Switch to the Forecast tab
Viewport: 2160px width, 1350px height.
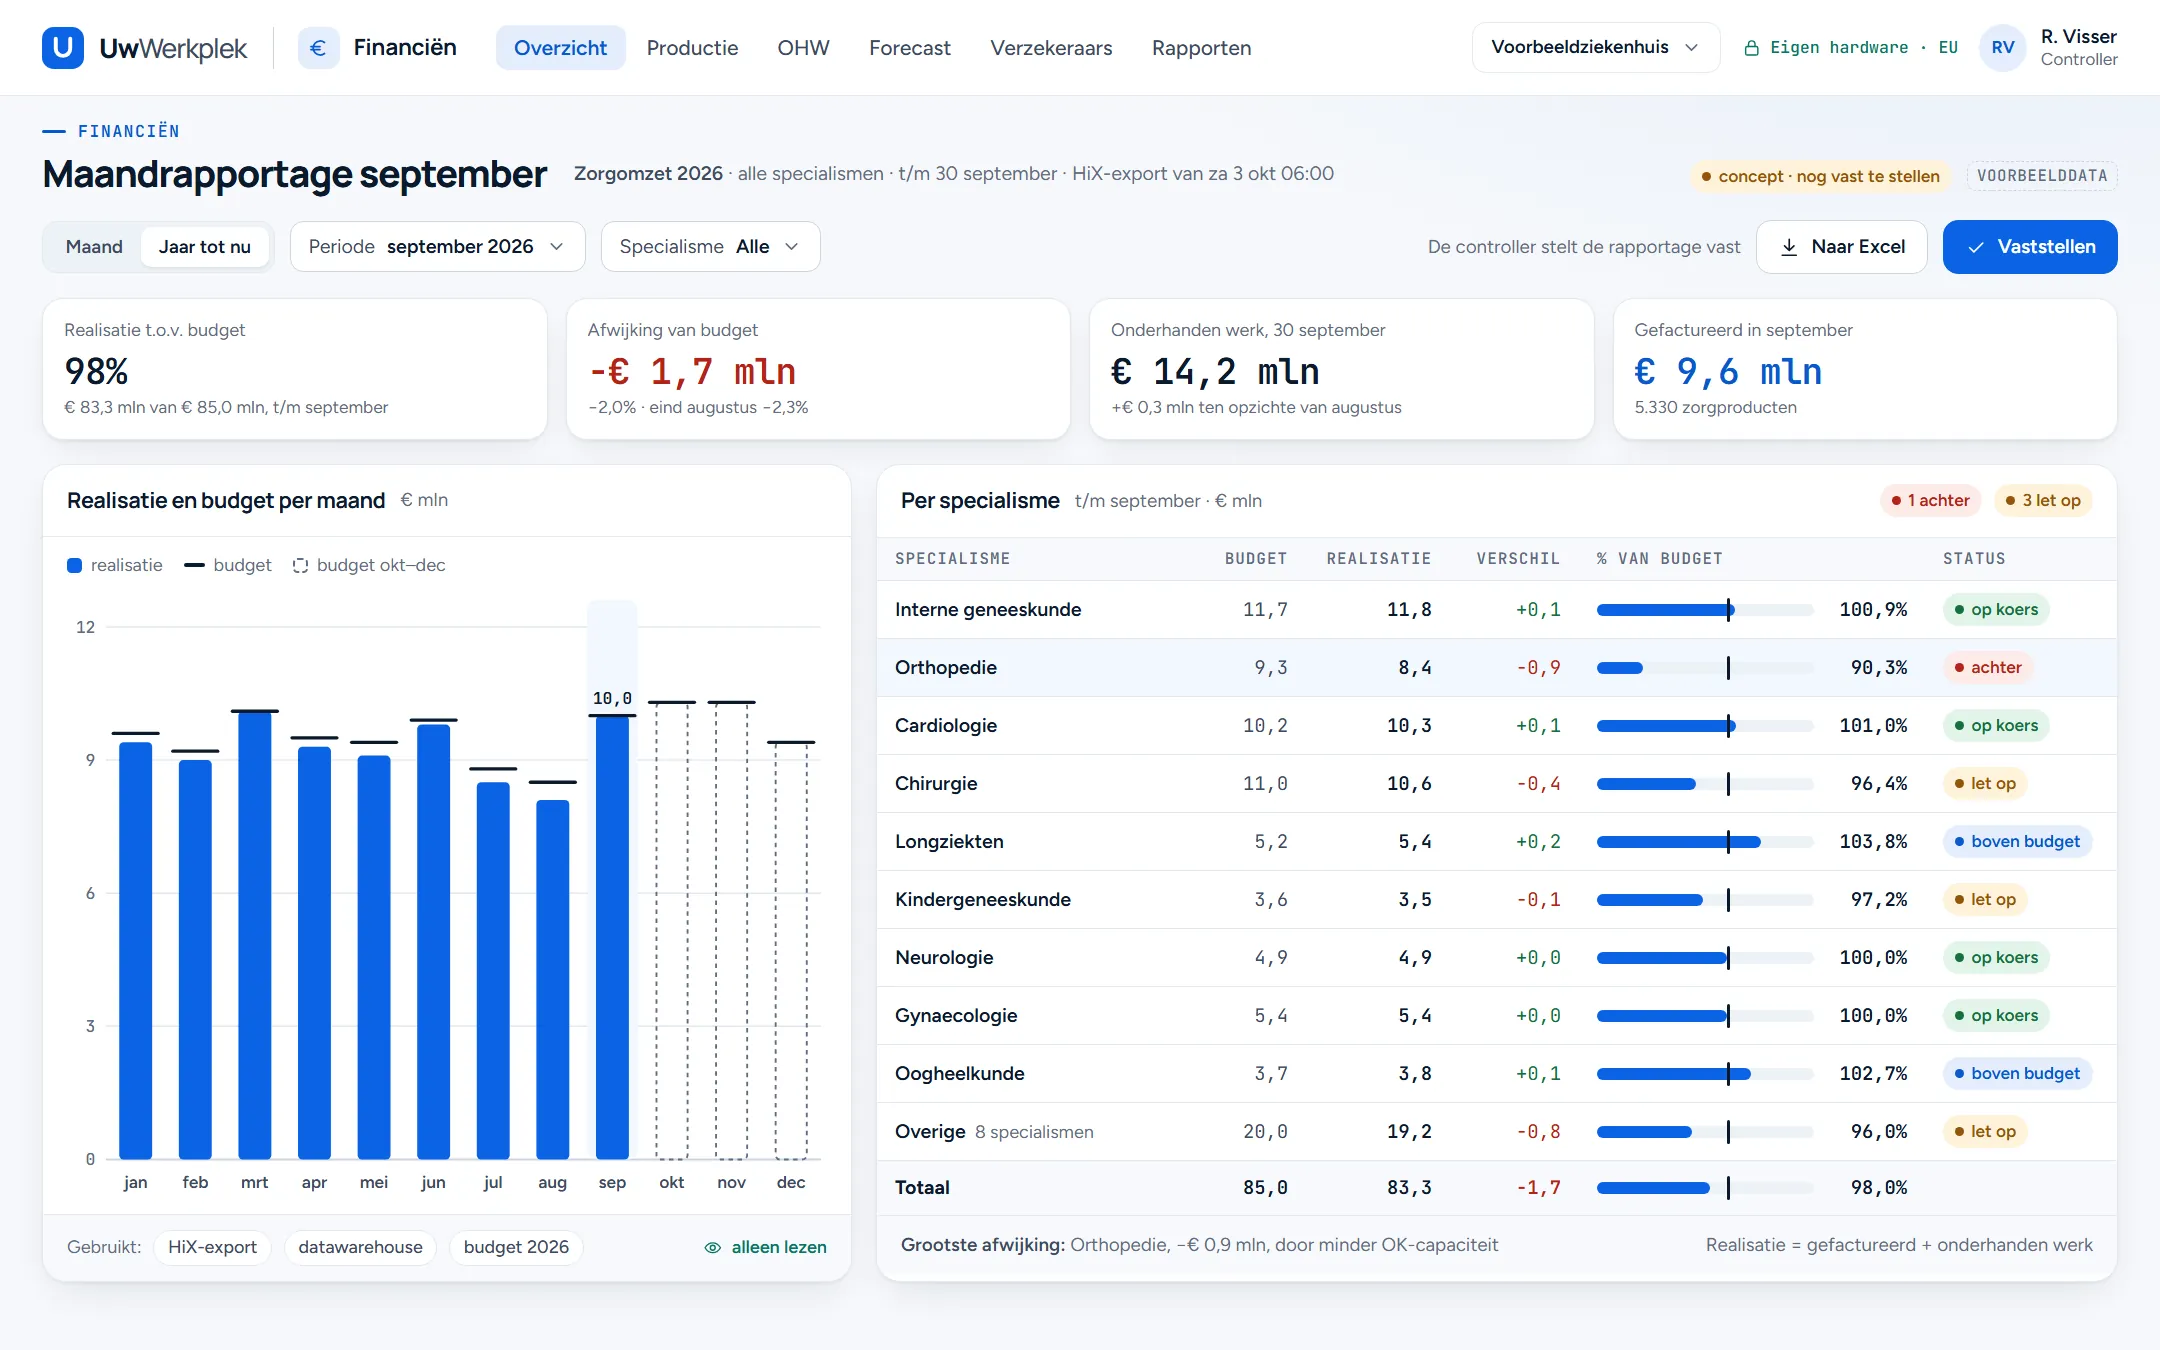[x=909, y=48]
